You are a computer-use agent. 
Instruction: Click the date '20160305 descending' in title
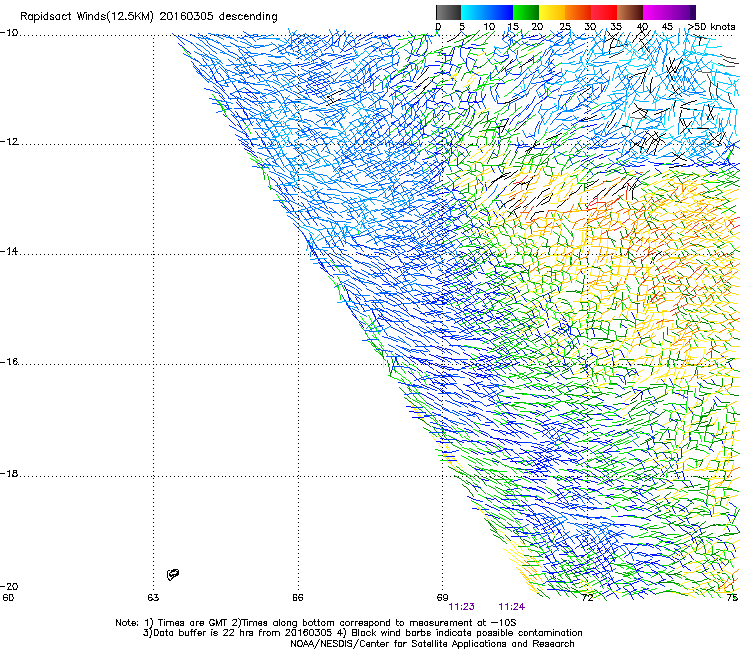(219, 17)
